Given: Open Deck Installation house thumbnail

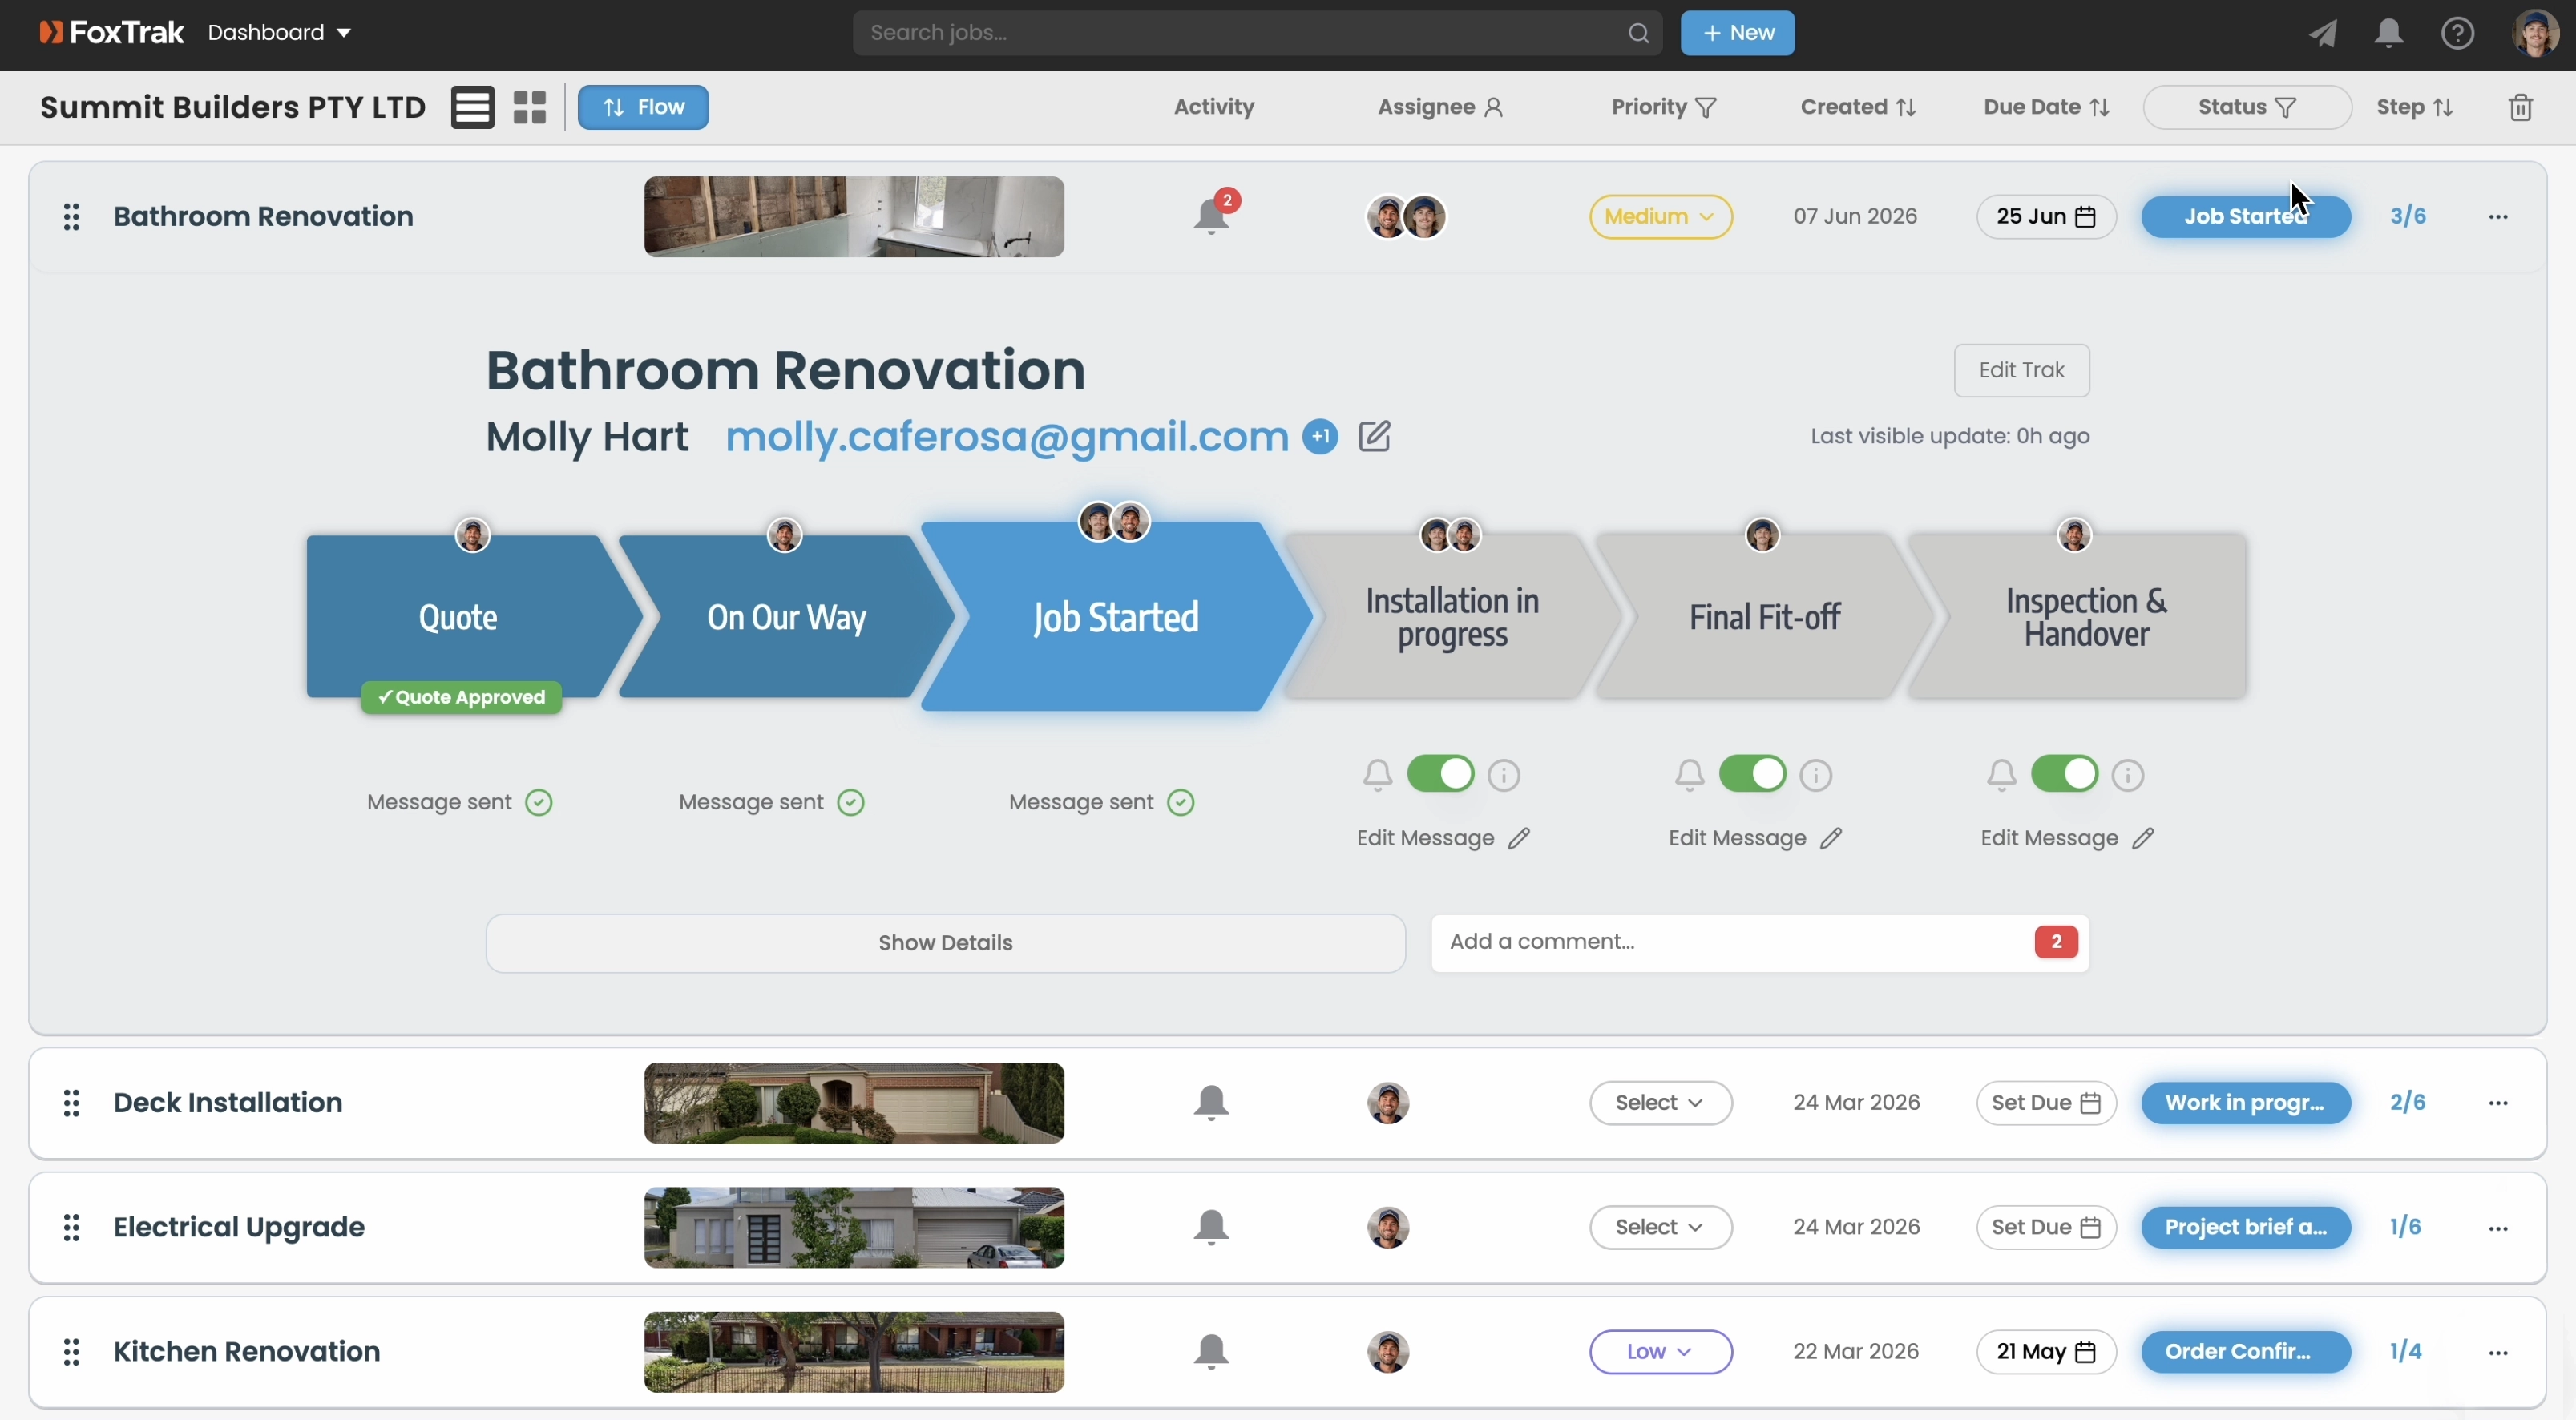Looking at the screenshot, I should [854, 1103].
